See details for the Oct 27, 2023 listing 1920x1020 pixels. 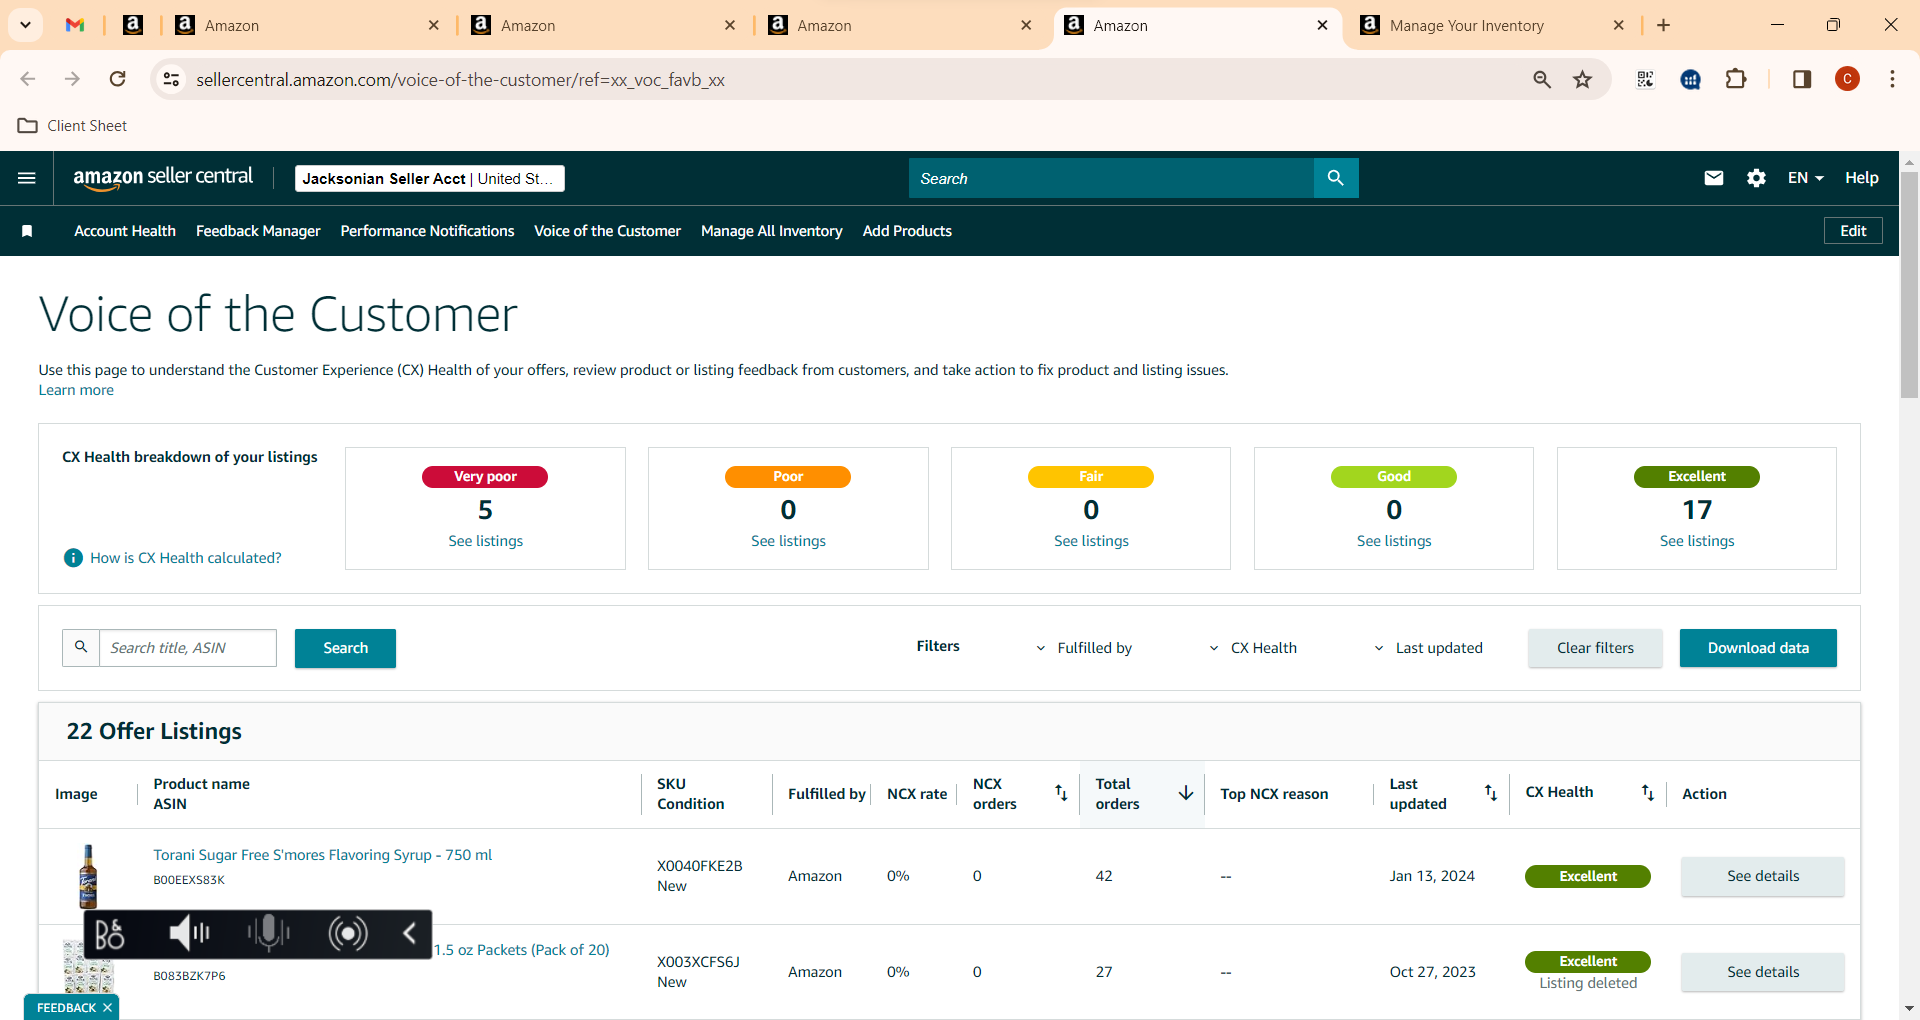(1762, 972)
